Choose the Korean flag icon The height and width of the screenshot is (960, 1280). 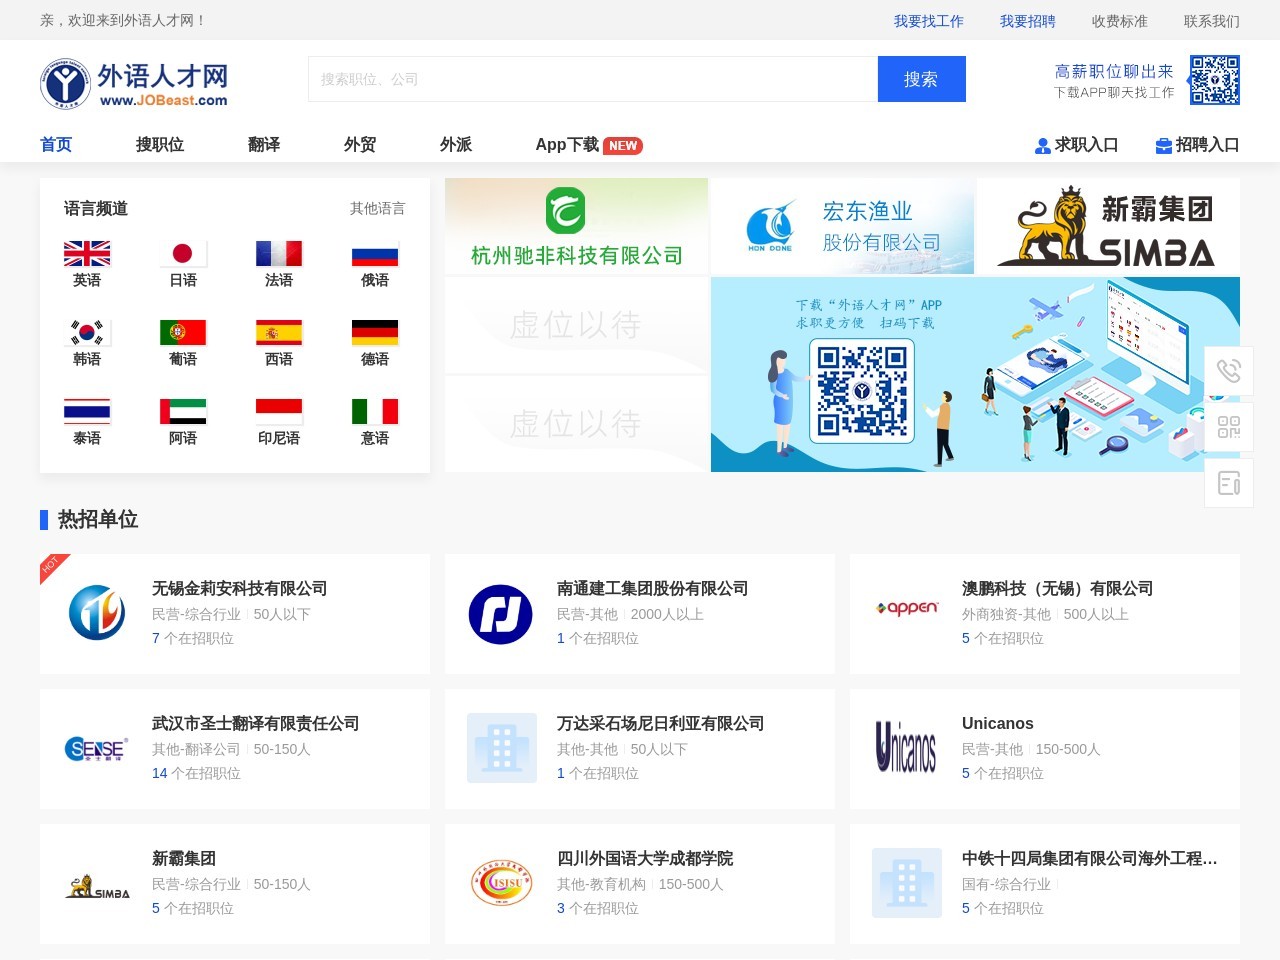pyautogui.click(x=87, y=333)
